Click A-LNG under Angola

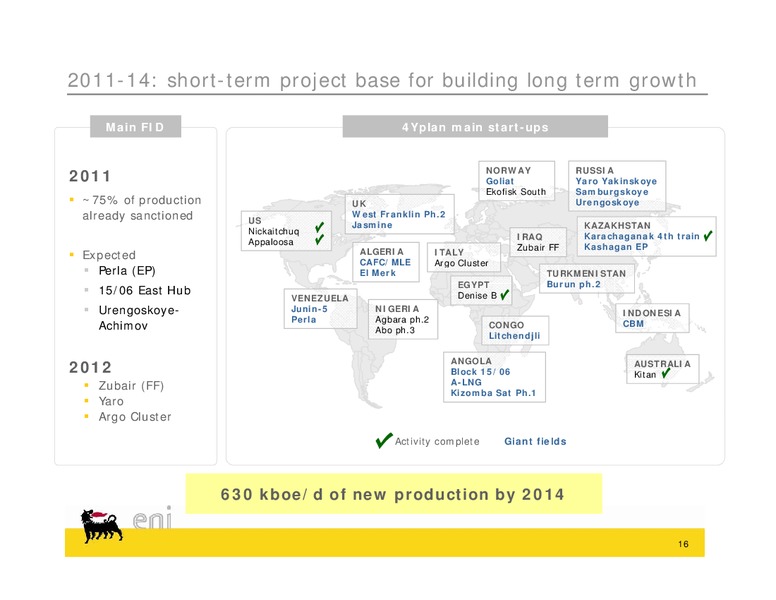tap(466, 382)
